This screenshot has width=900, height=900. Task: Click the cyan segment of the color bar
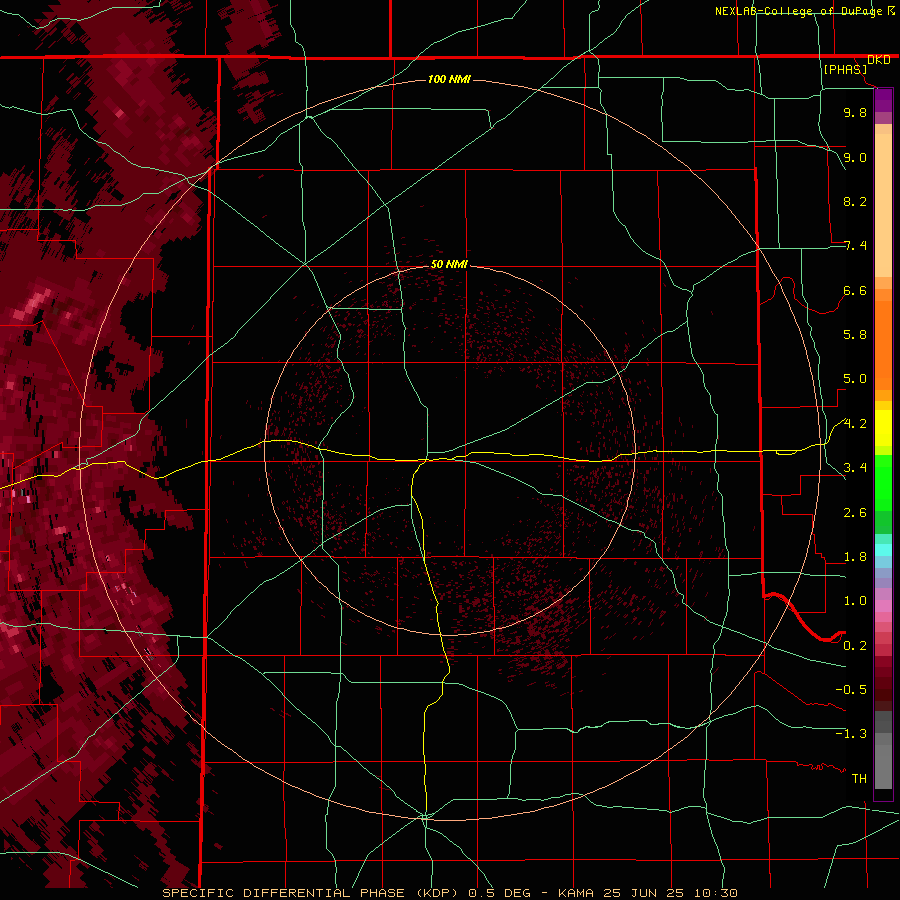(x=883, y=550)
